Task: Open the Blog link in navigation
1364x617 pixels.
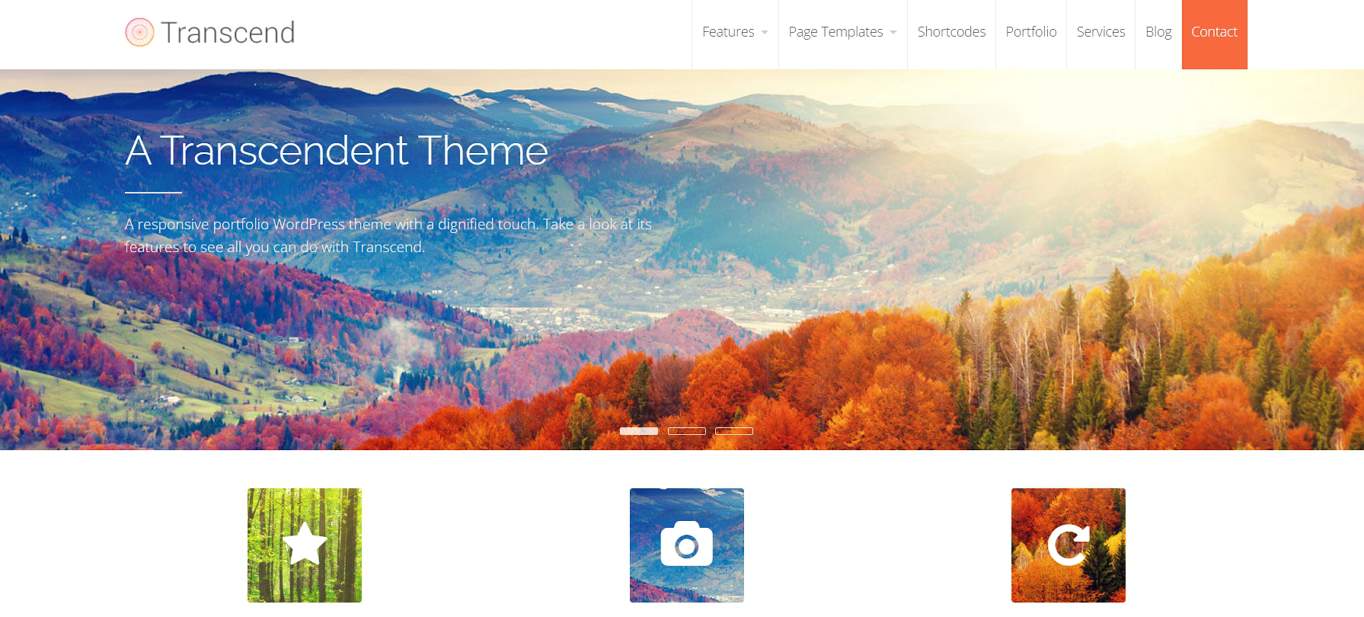Action: point(1159,32)
